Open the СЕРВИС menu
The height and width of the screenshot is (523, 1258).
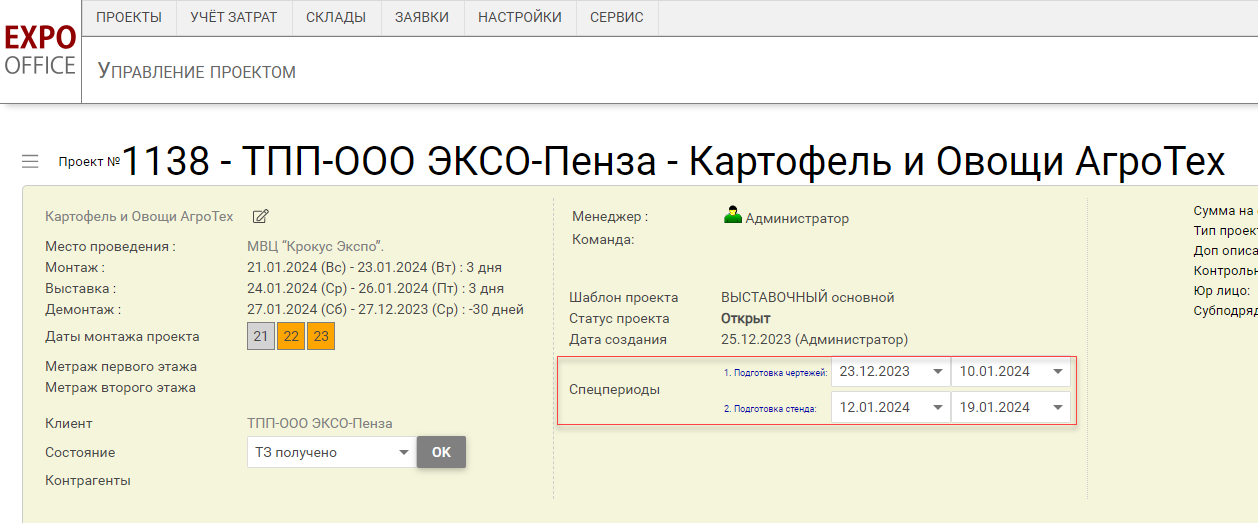point(617,18)
